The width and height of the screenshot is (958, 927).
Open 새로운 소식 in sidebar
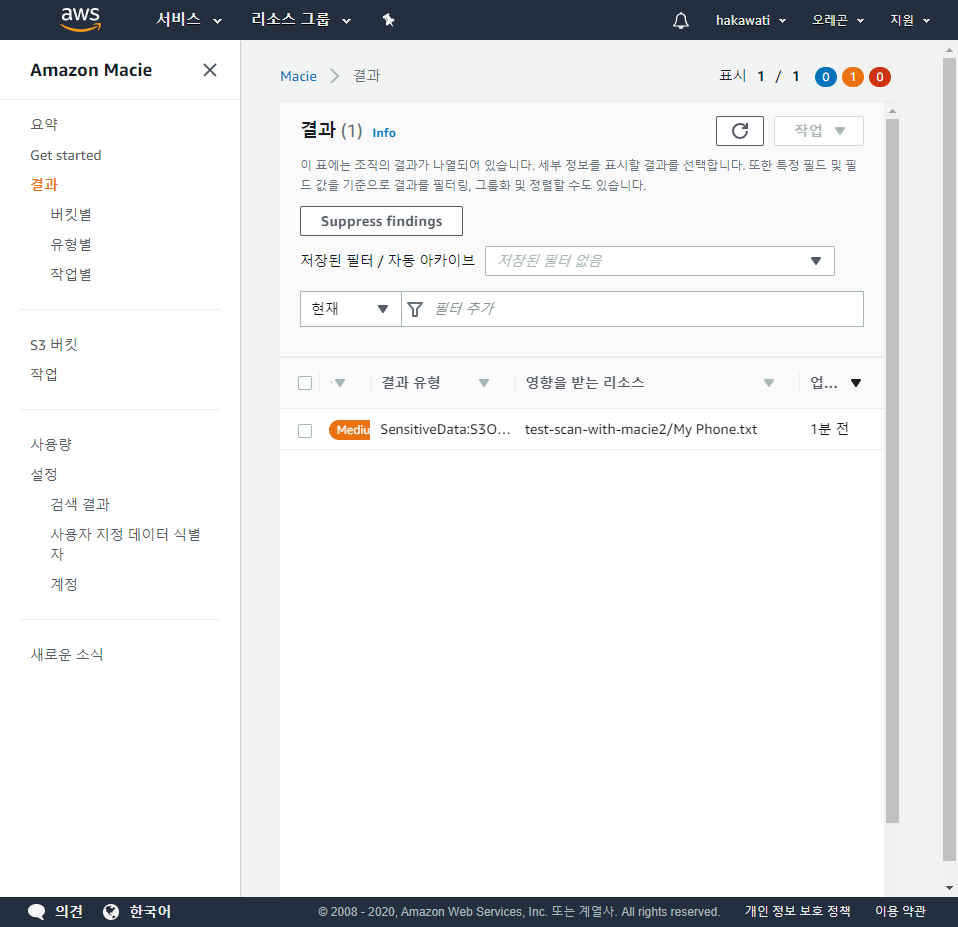point(67,654)
